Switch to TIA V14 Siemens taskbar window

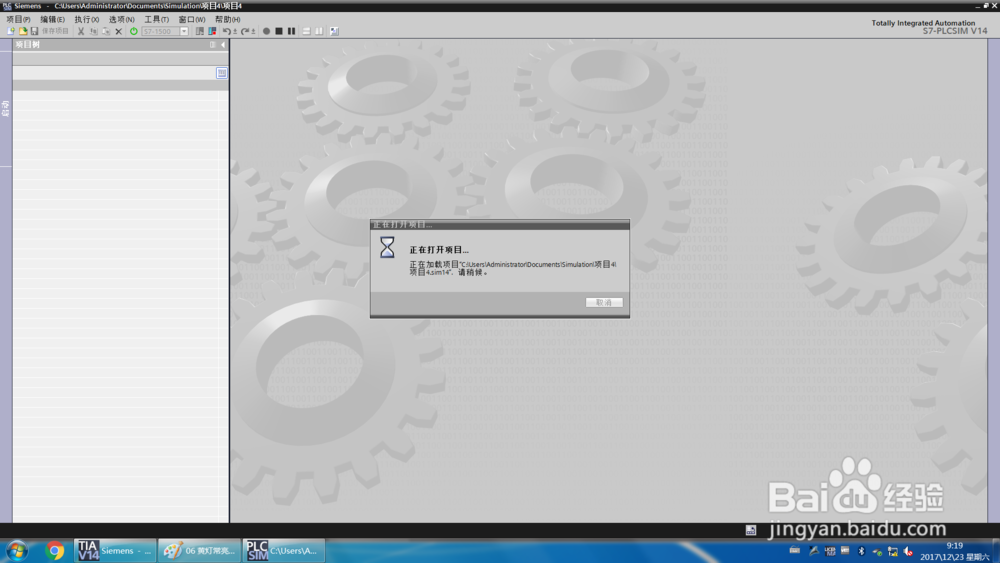114,550
